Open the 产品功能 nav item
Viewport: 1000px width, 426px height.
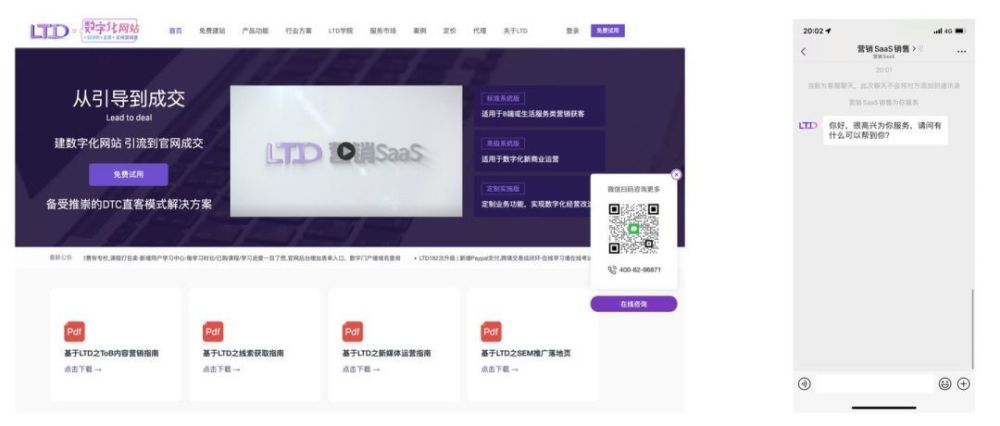pyautogui.click(x=255, y=31)
